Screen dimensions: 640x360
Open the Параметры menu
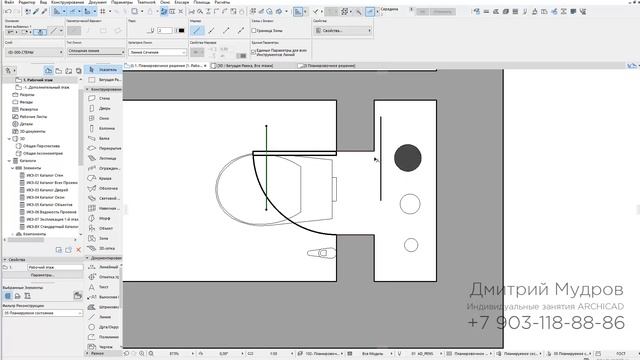click(x=122, y=2)
